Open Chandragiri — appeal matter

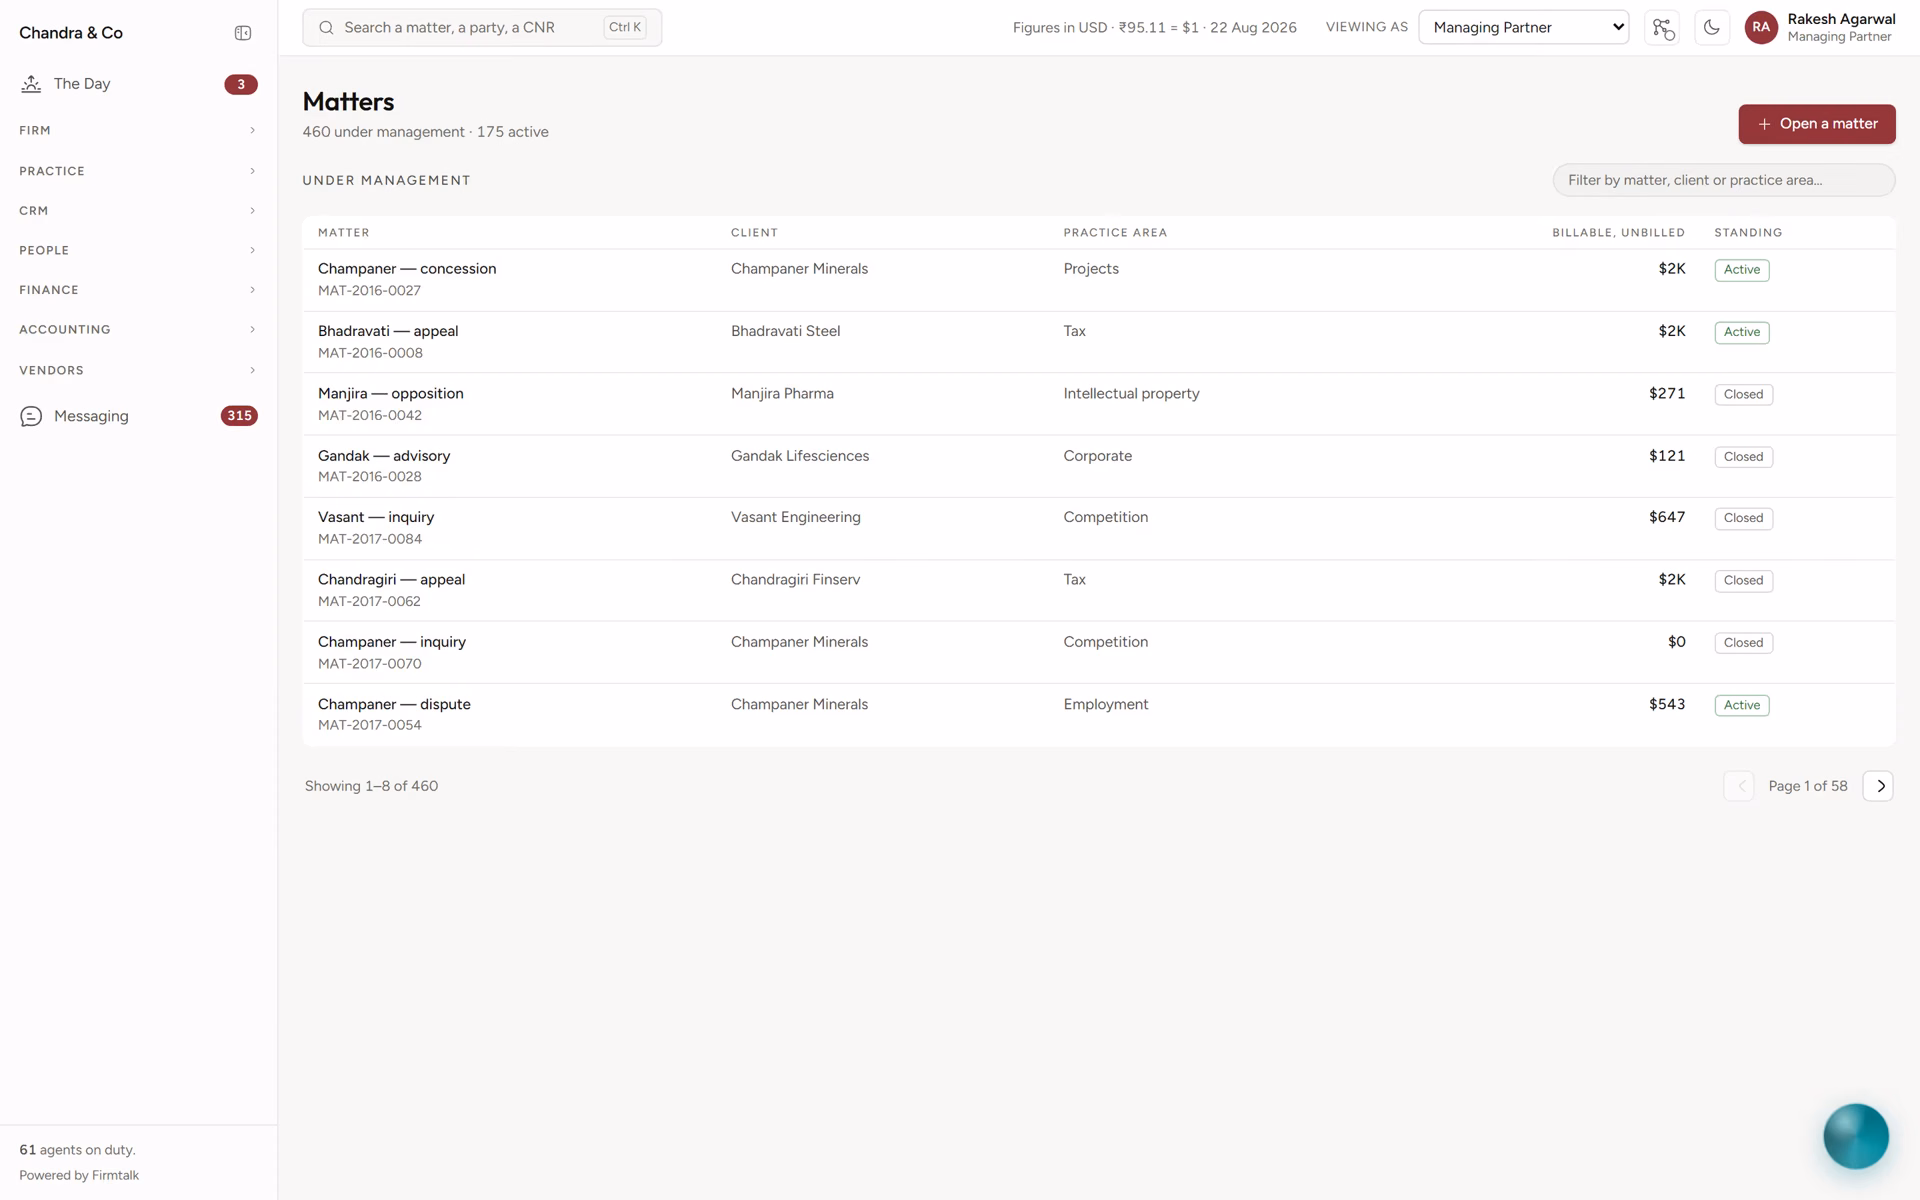tap(391, 580)
